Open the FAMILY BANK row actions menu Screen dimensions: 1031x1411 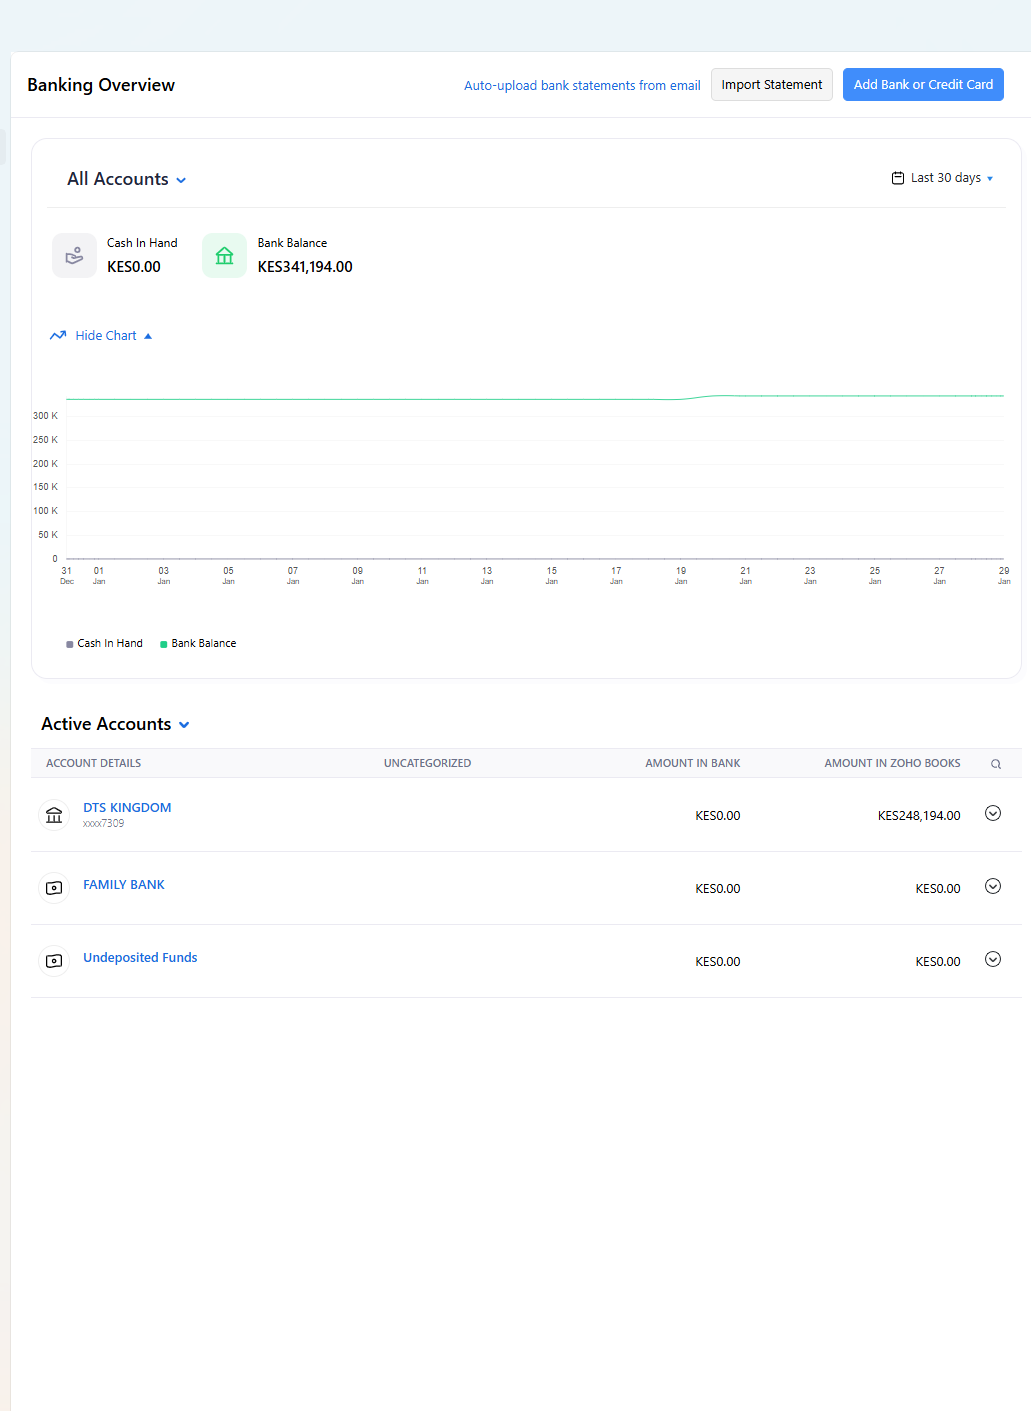coord(993,887)
